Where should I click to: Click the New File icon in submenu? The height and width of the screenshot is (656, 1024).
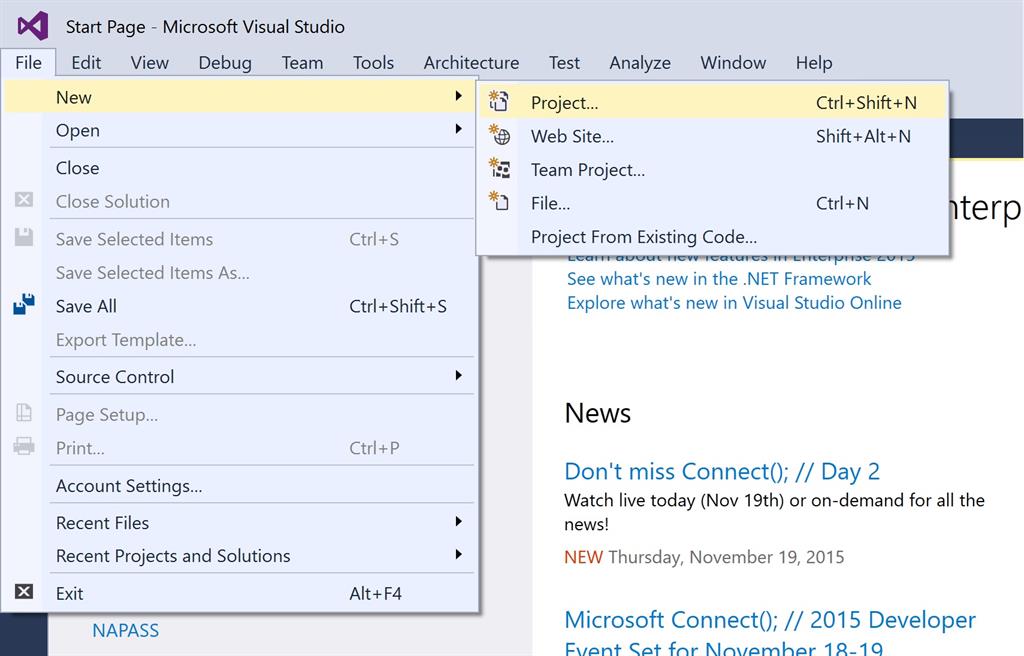click(x=499, y=203)
